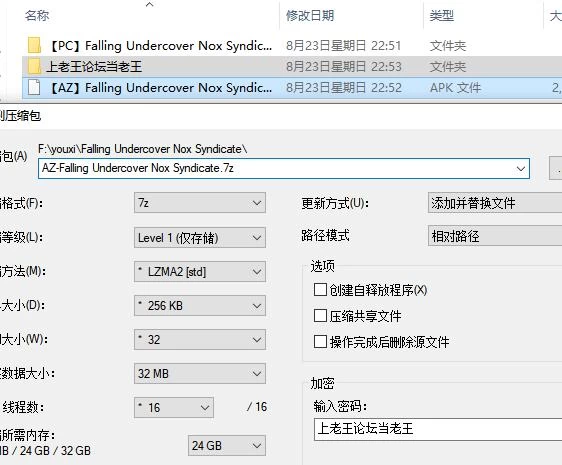Open the archive format 7z dropdown
Screen dimensions: 562x465
coord(200,203)
